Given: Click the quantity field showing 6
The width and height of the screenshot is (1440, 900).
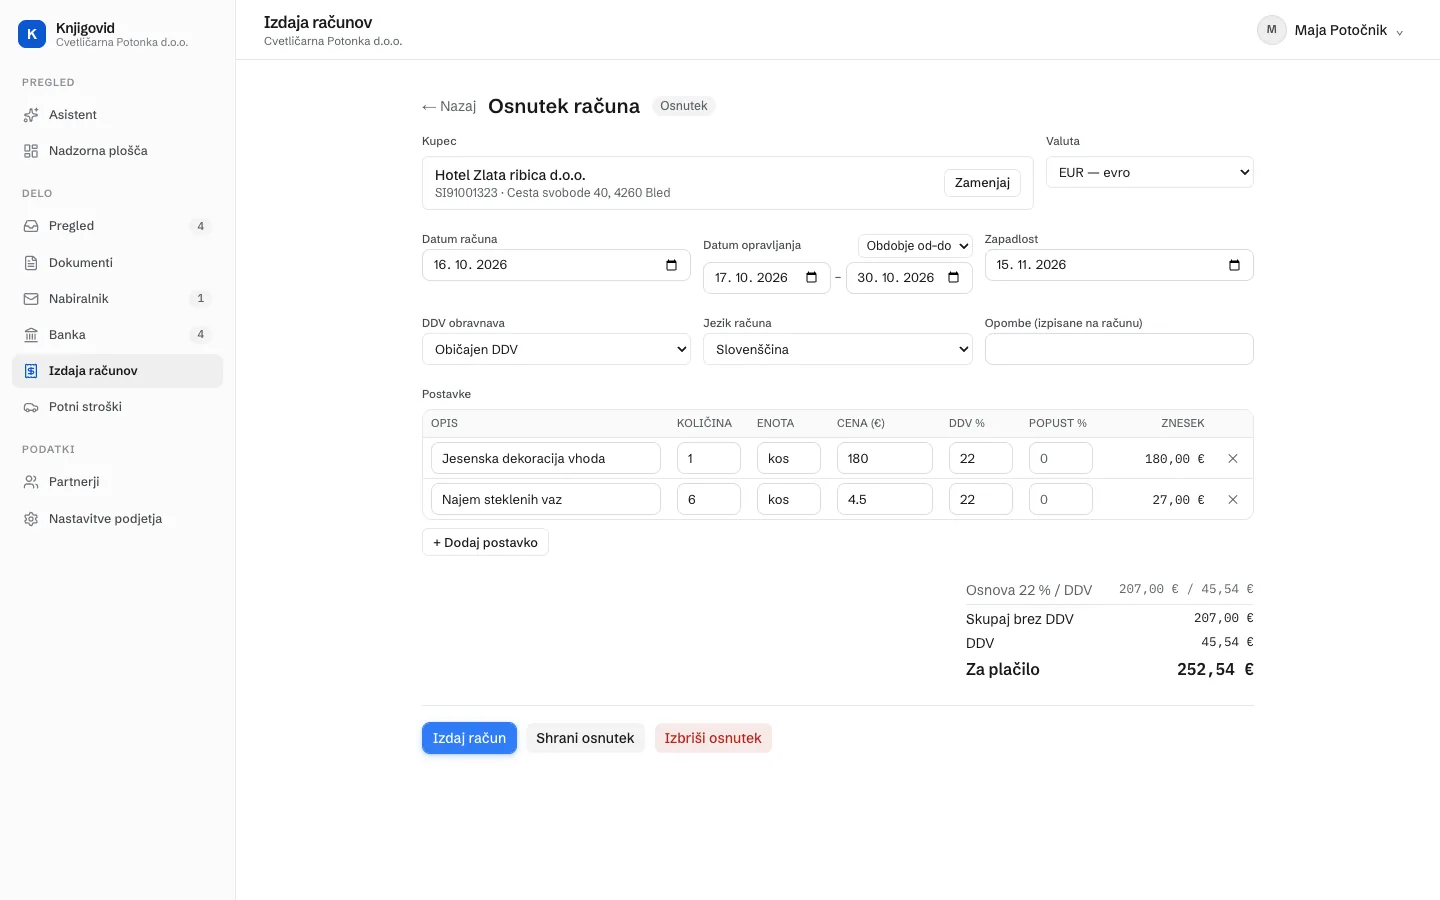Looking at the screenshot, I should [x=709, y=500].
